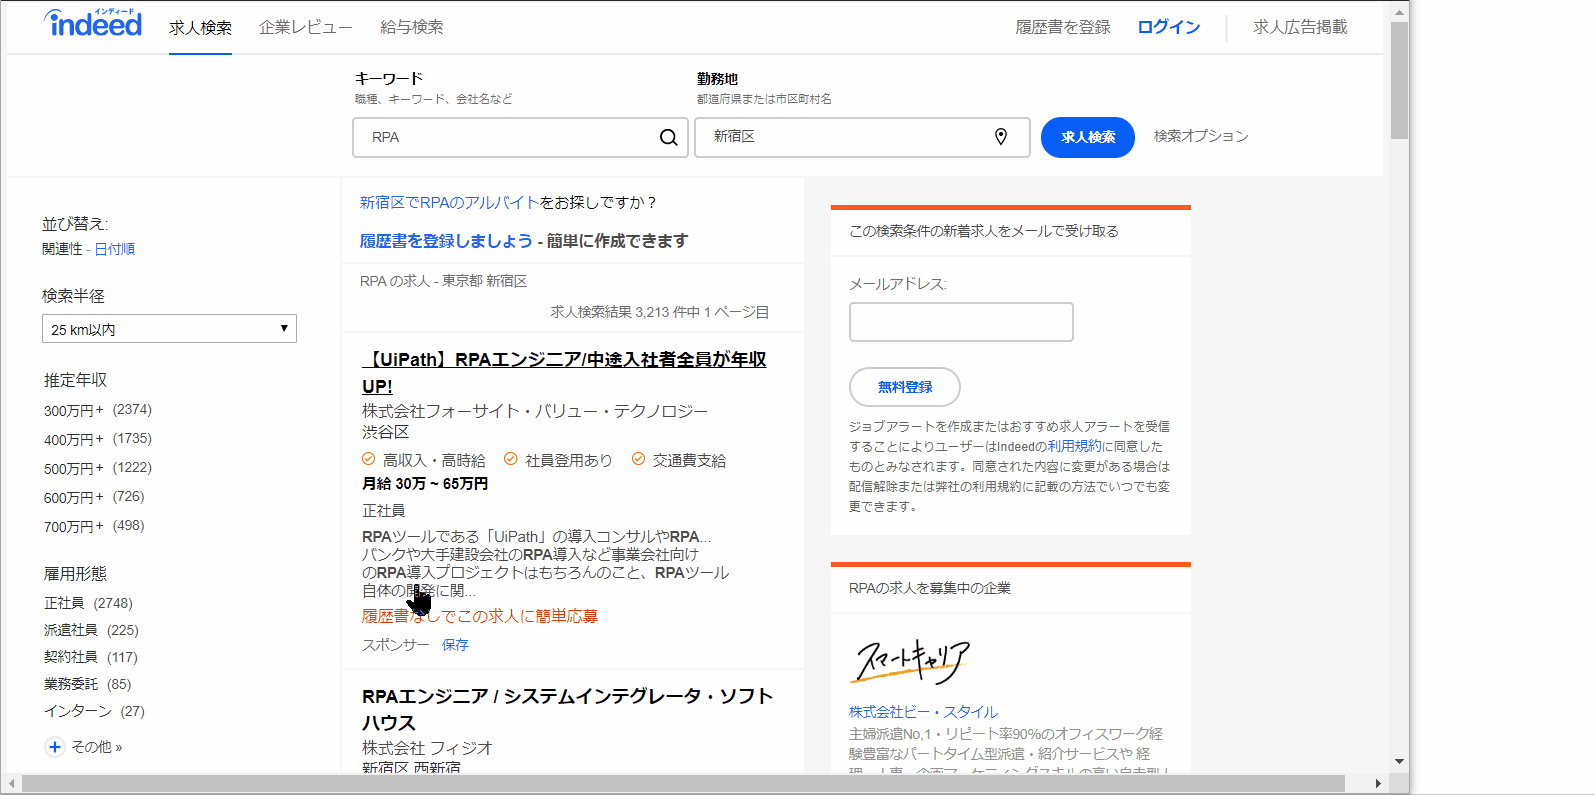Click the plus icon beside その他
Screen dimensions: 1595x795
click(x=55, y=747)
